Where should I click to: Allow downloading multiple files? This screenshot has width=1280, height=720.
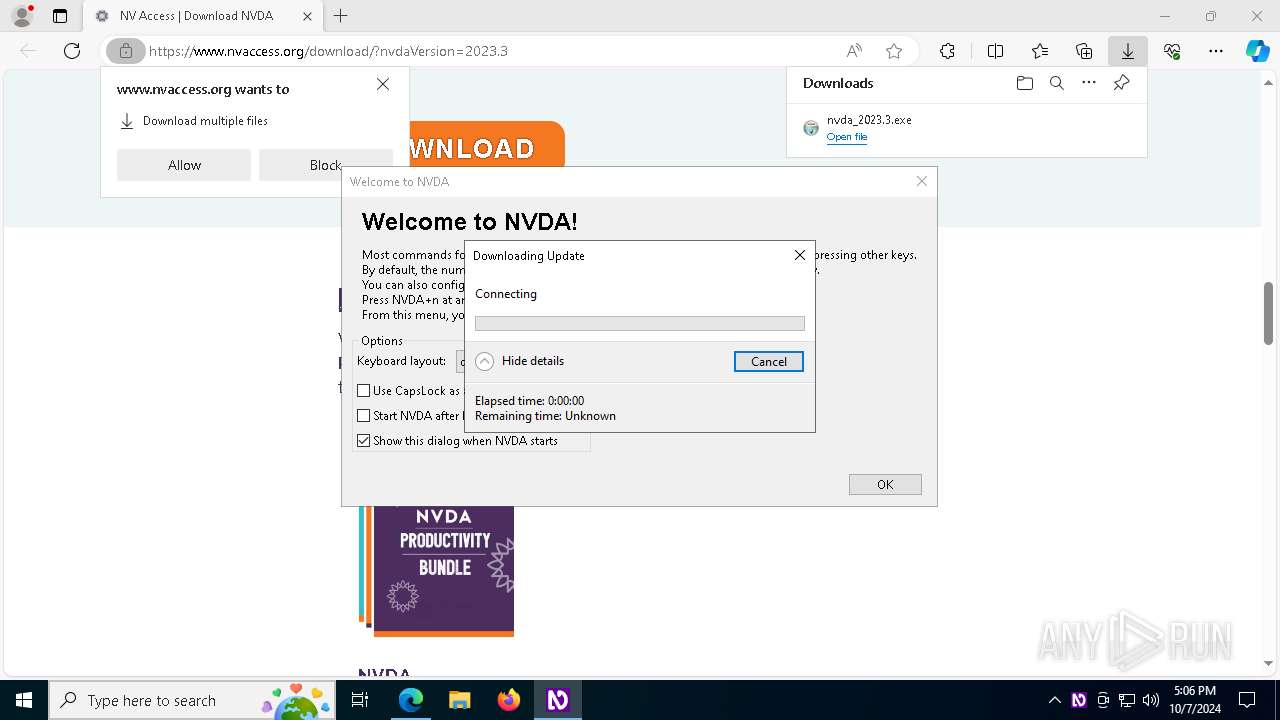coord(184,165)
